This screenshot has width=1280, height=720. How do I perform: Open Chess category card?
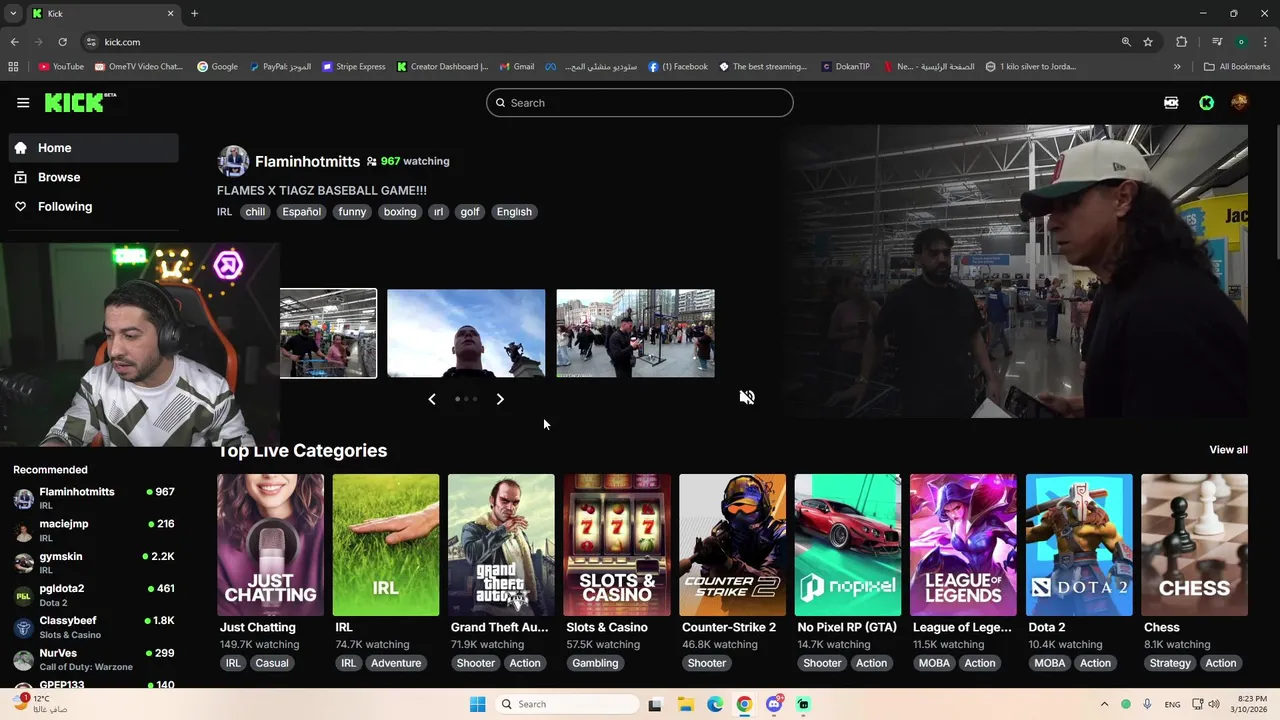pyautogui.click(x=1194, y=545)
